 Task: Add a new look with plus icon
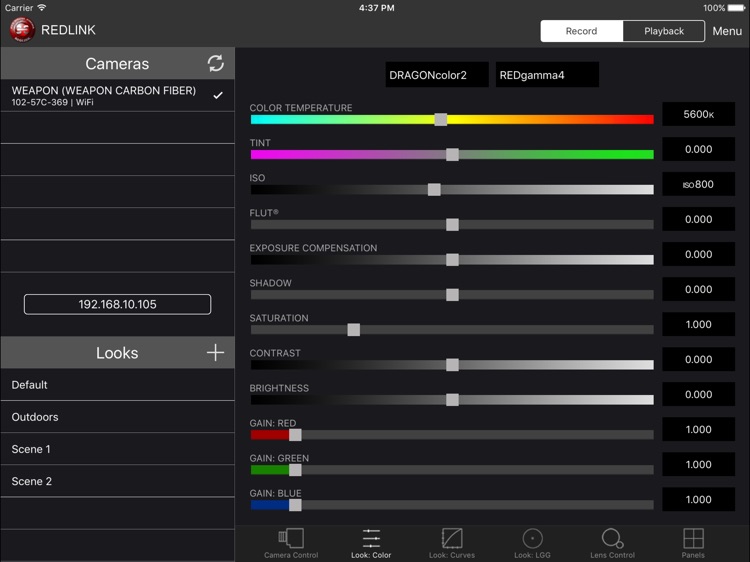pos(215,353)
